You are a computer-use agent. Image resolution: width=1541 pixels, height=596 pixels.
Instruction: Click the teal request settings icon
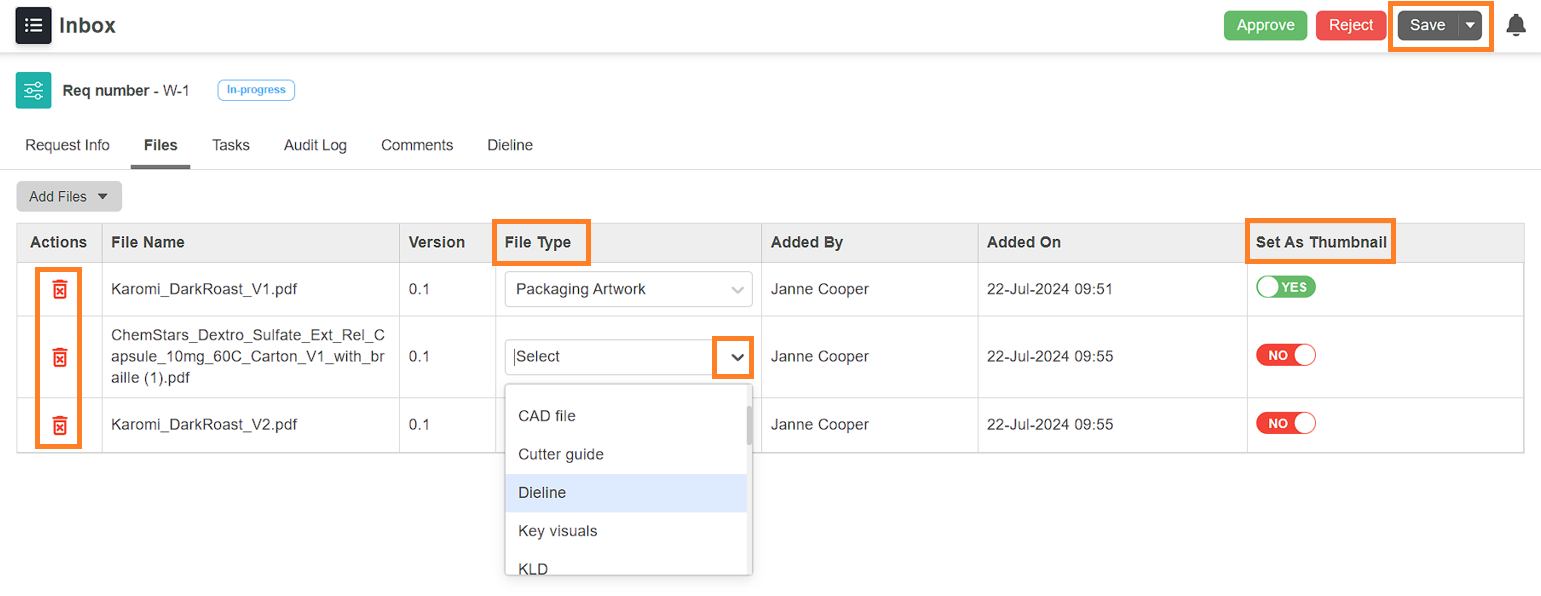(x=34, y=90)
